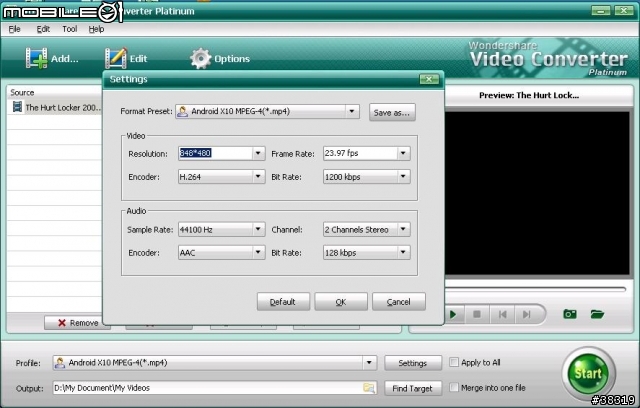Open the Channel 2 Channels Stereo dropdown
Screen dimensions: 640x408
tap(403, 229)
